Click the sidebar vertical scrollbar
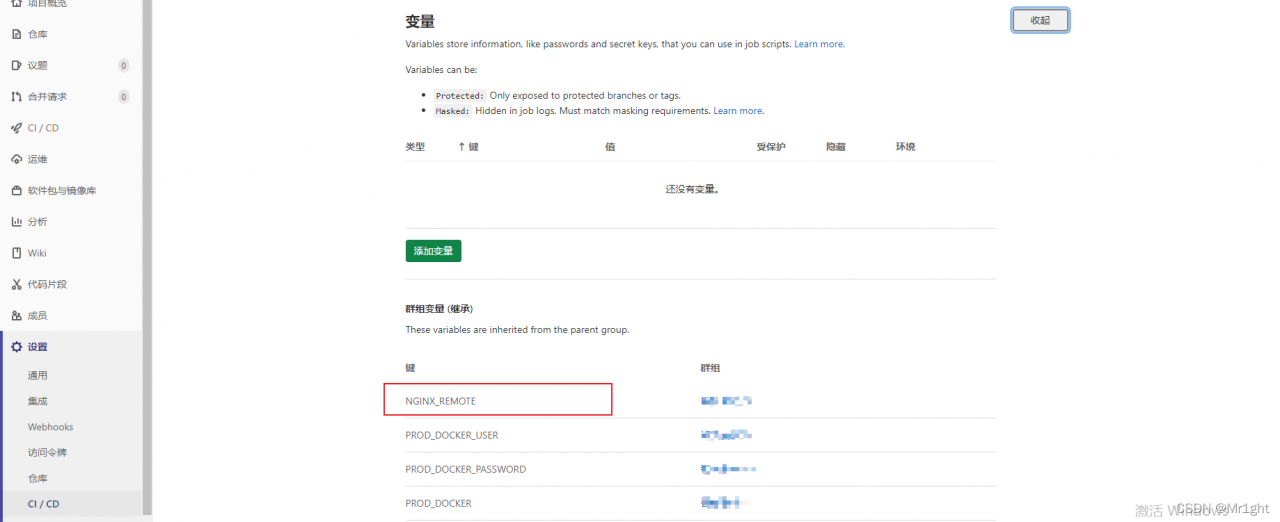 tap(147, 256)
